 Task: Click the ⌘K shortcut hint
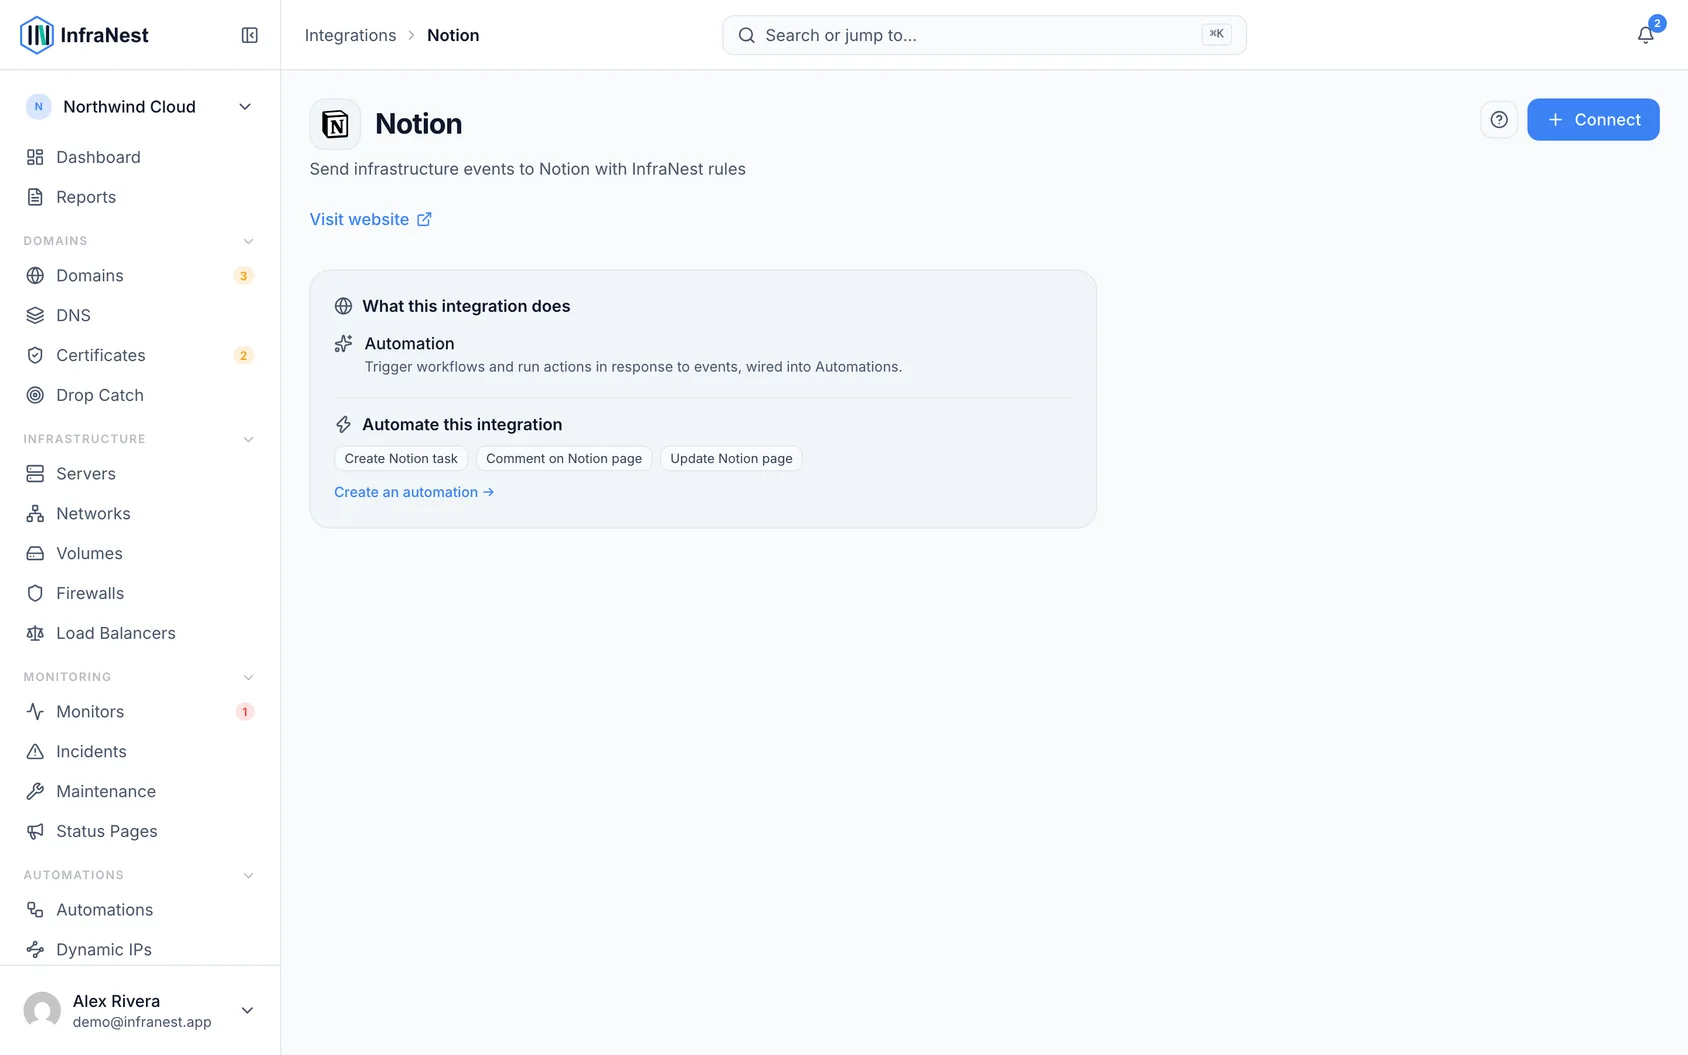pyautogui.click(x=1216, y=34)
